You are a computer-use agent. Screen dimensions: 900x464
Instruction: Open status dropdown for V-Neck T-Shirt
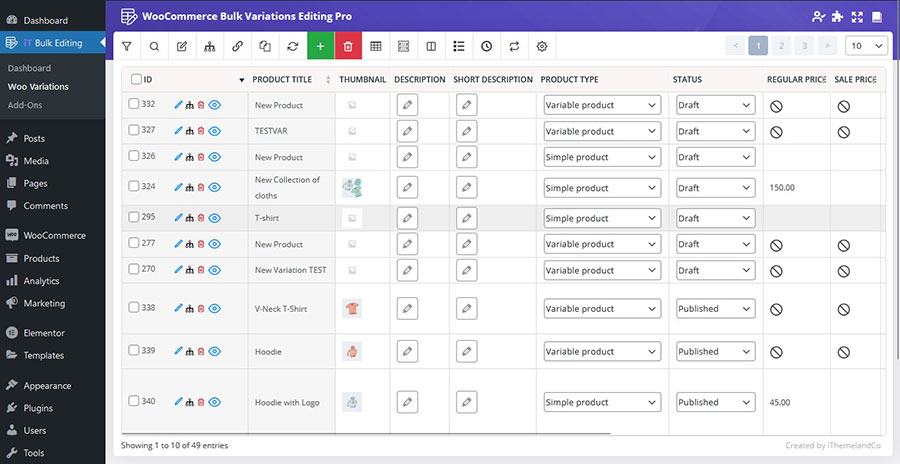715,308
